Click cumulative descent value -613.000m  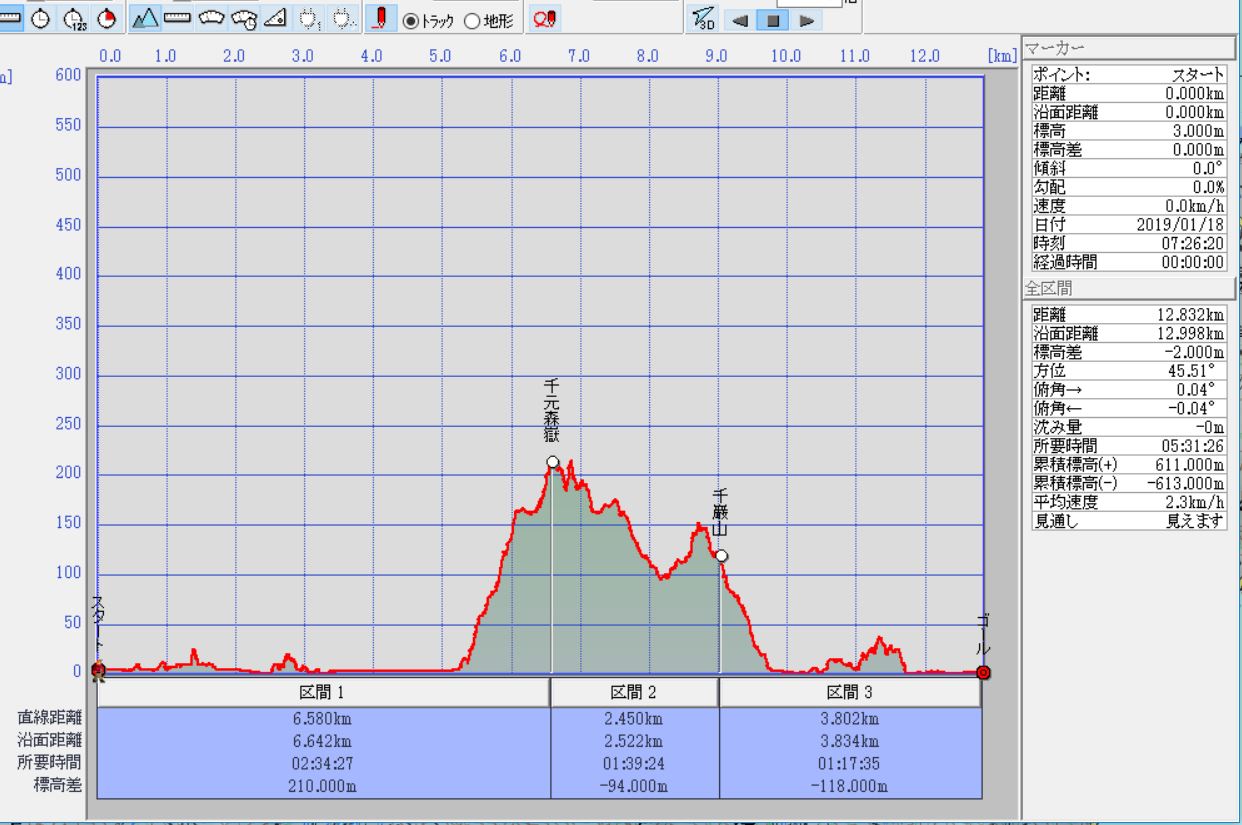[x=1188, y=483]
